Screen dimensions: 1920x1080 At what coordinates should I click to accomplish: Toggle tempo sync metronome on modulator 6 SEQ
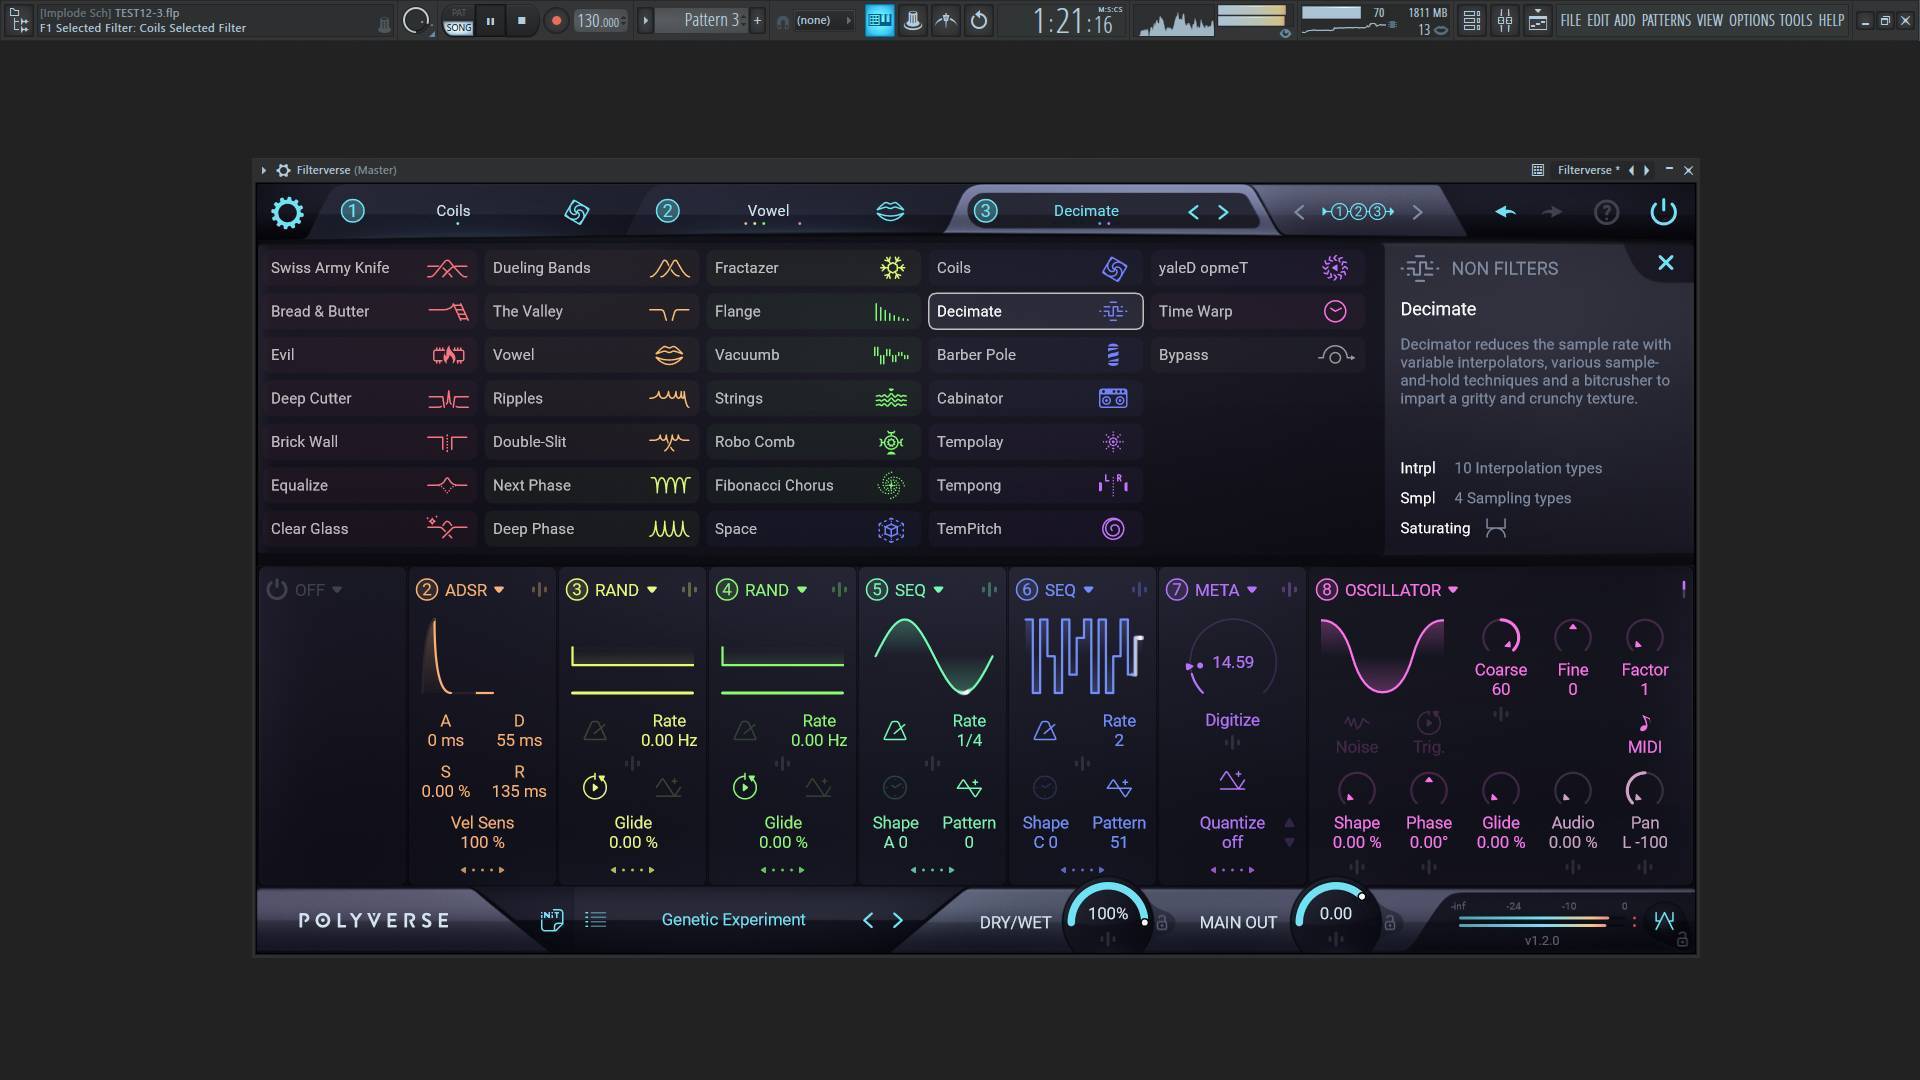[x=1045, y=731]
